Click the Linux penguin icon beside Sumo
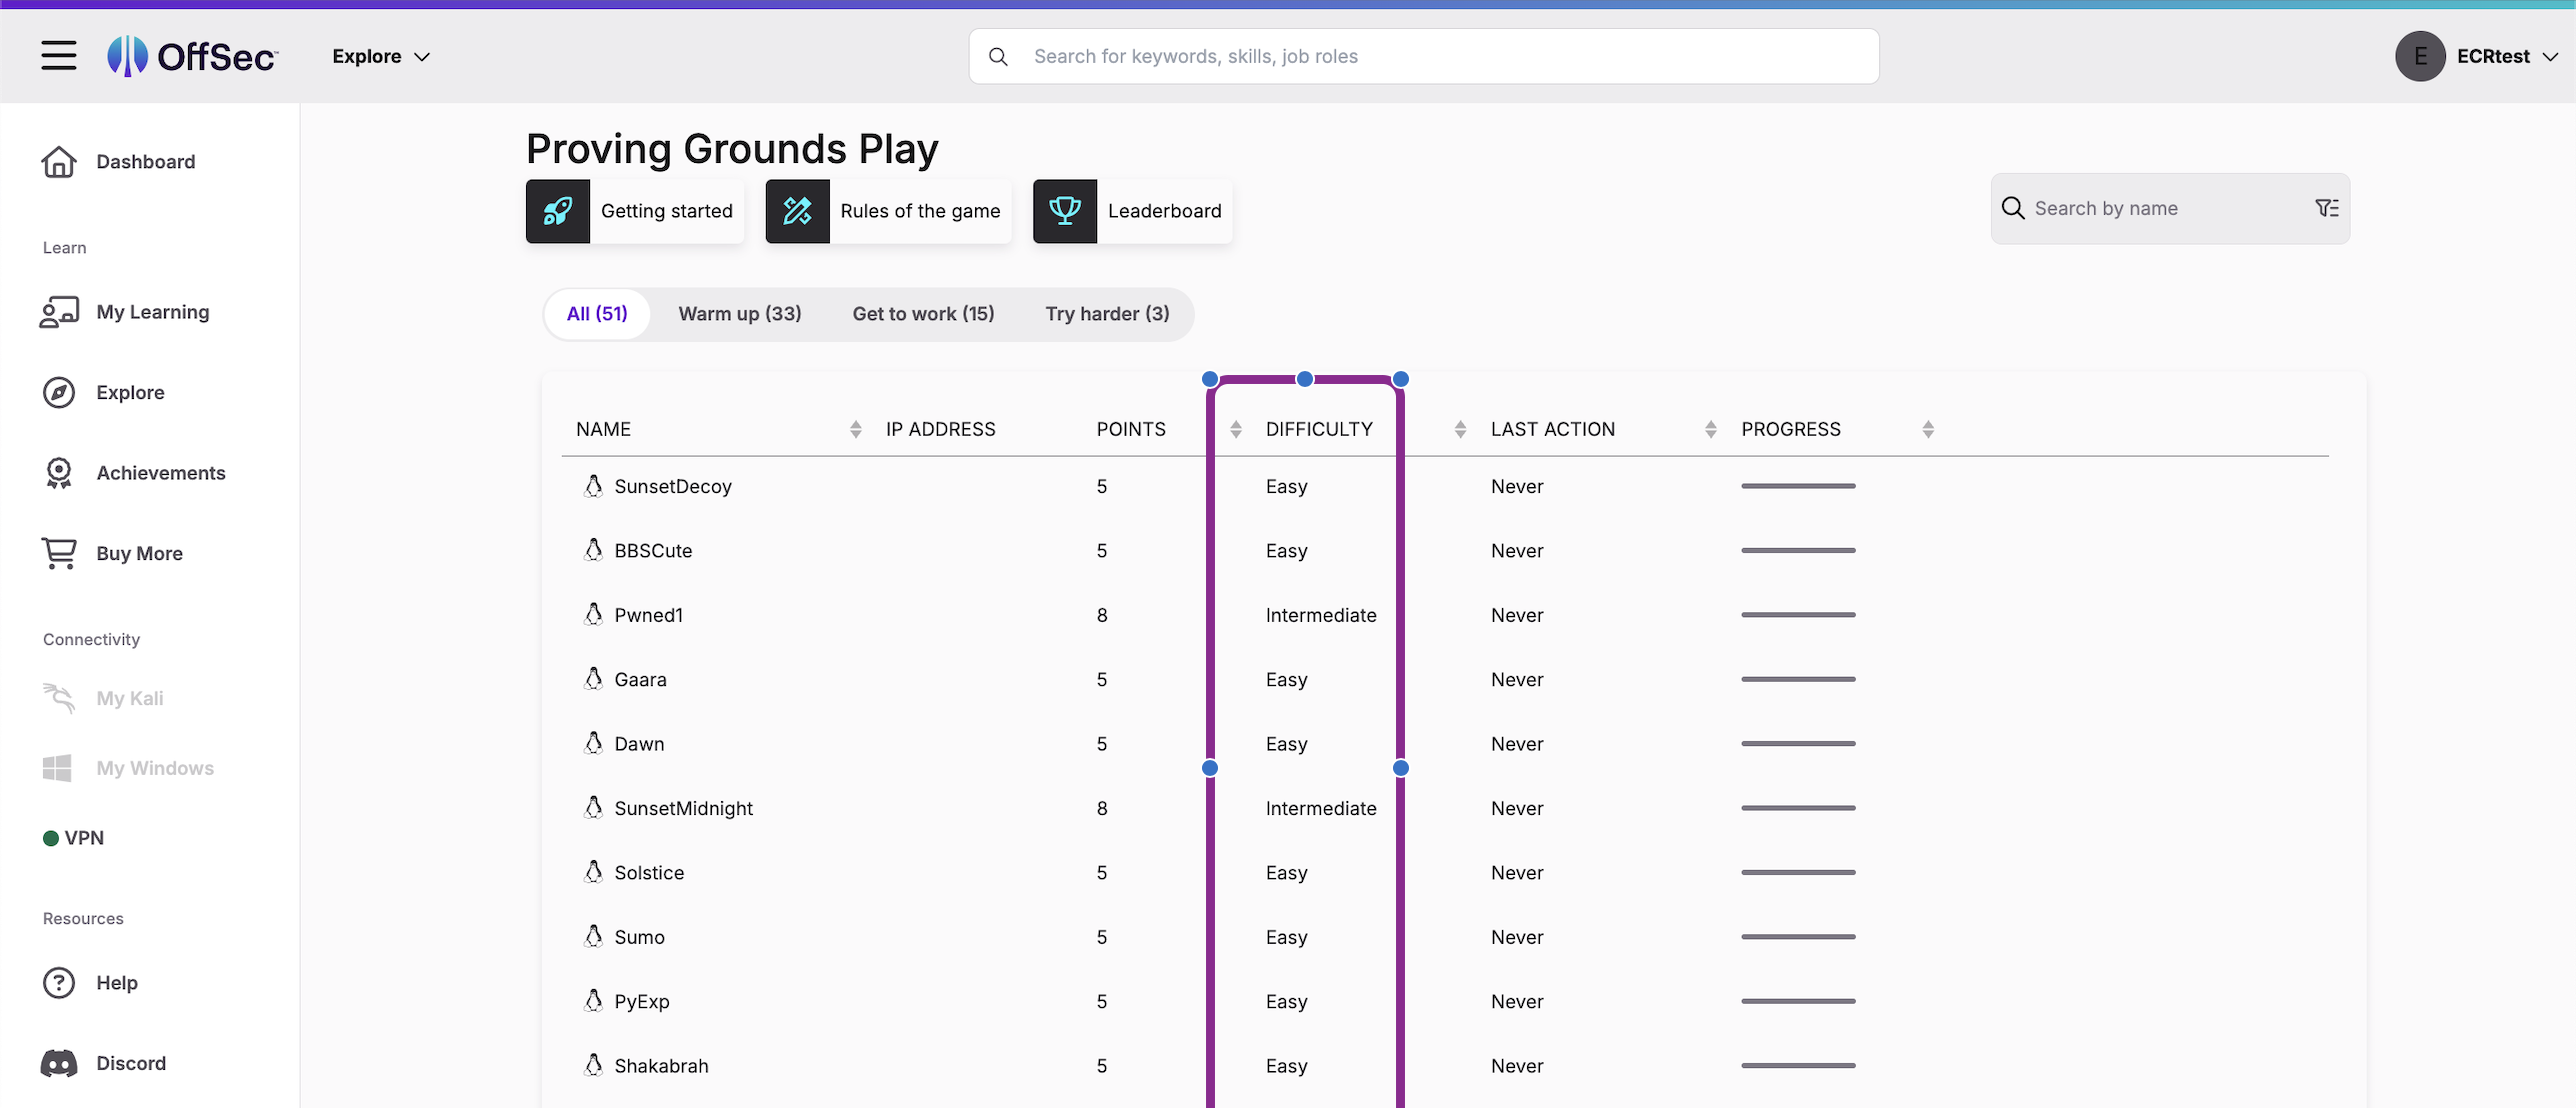Screen dimensions: 2576x1108 pyautogui.click(x=594, y=936)
